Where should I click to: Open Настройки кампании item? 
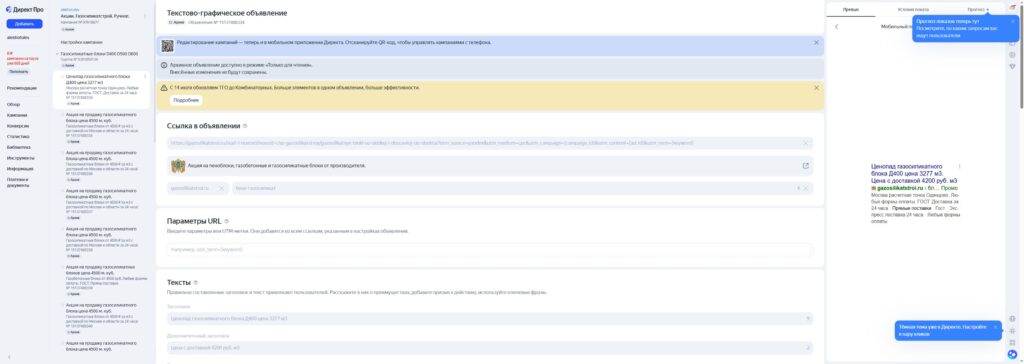(x=81, y=42)
